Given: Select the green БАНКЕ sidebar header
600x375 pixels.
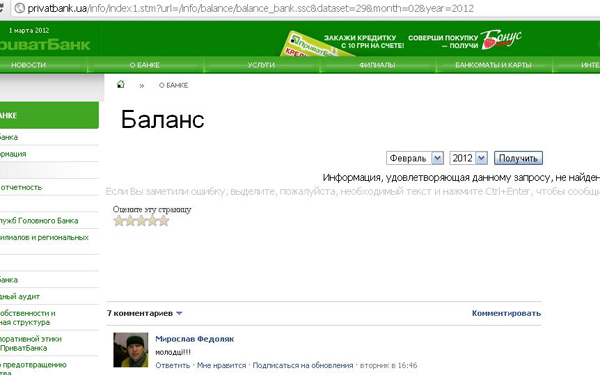Looking at the screenshot, I should tap(49, 115).
